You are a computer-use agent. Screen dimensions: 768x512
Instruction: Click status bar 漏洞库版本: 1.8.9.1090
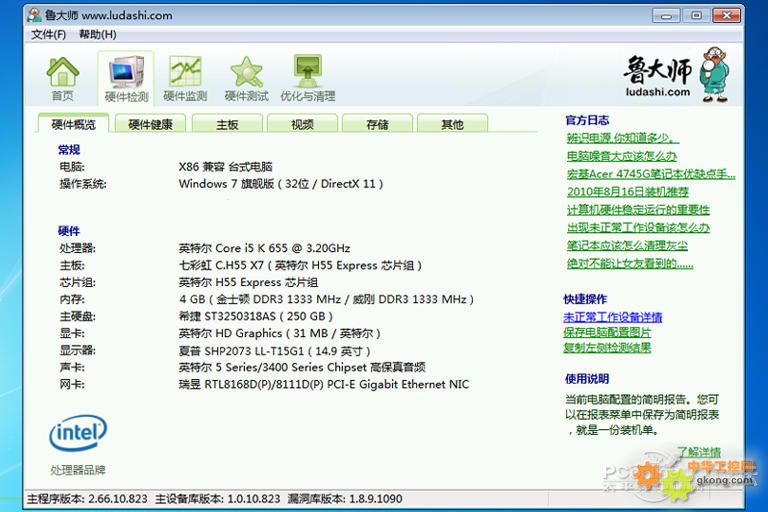pyautogui.click(x=345, y=499)
